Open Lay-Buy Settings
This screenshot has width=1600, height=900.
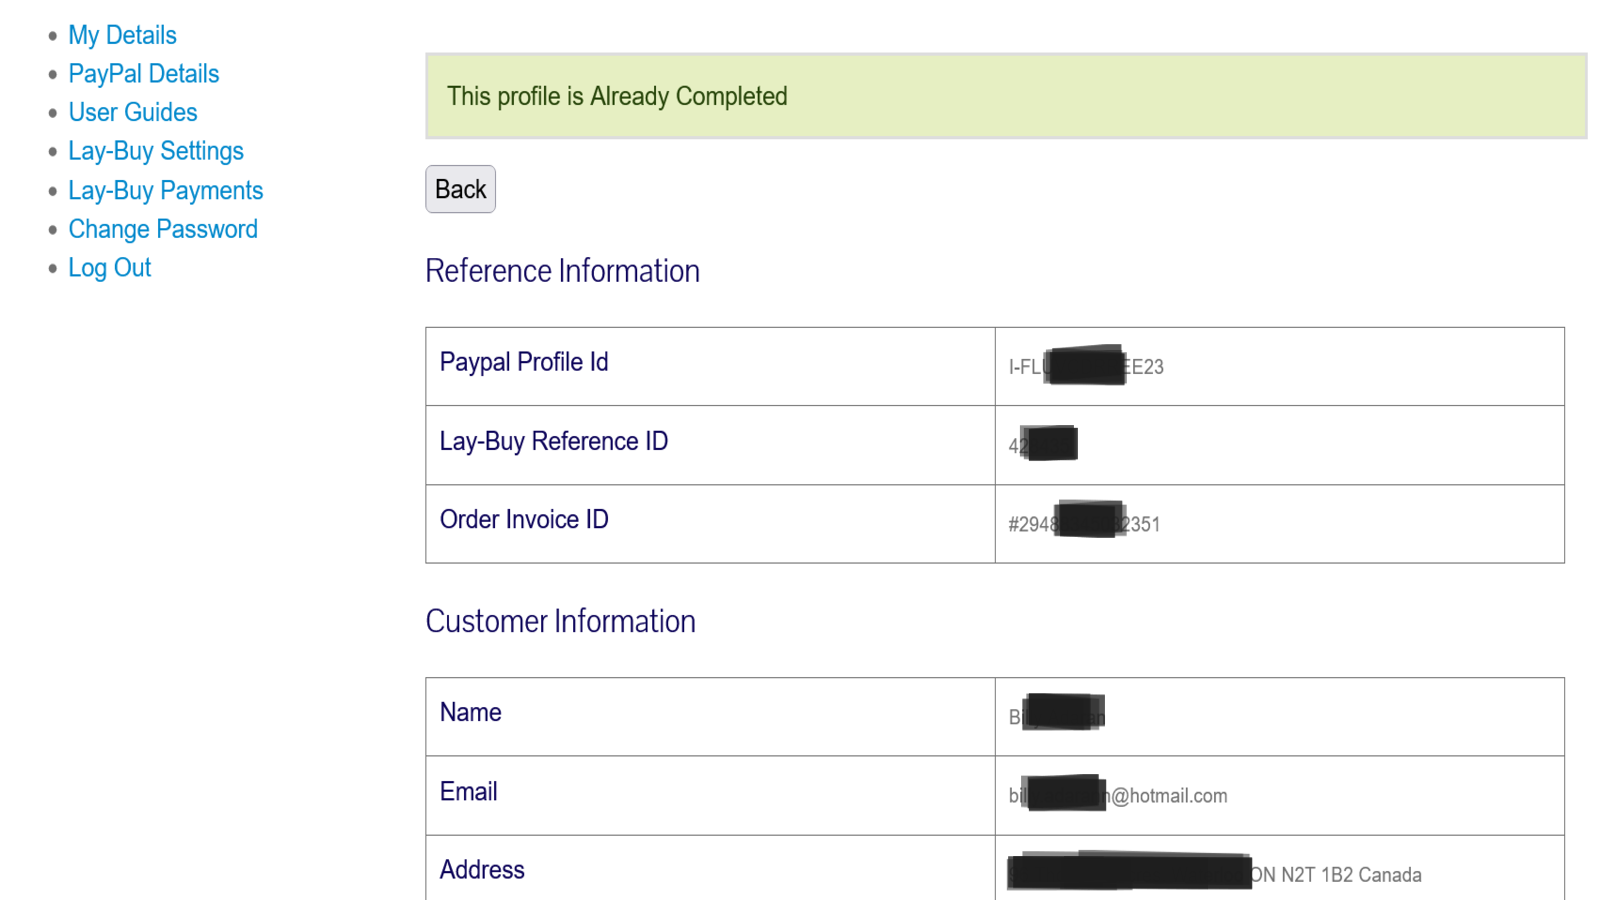coord(156,150)
